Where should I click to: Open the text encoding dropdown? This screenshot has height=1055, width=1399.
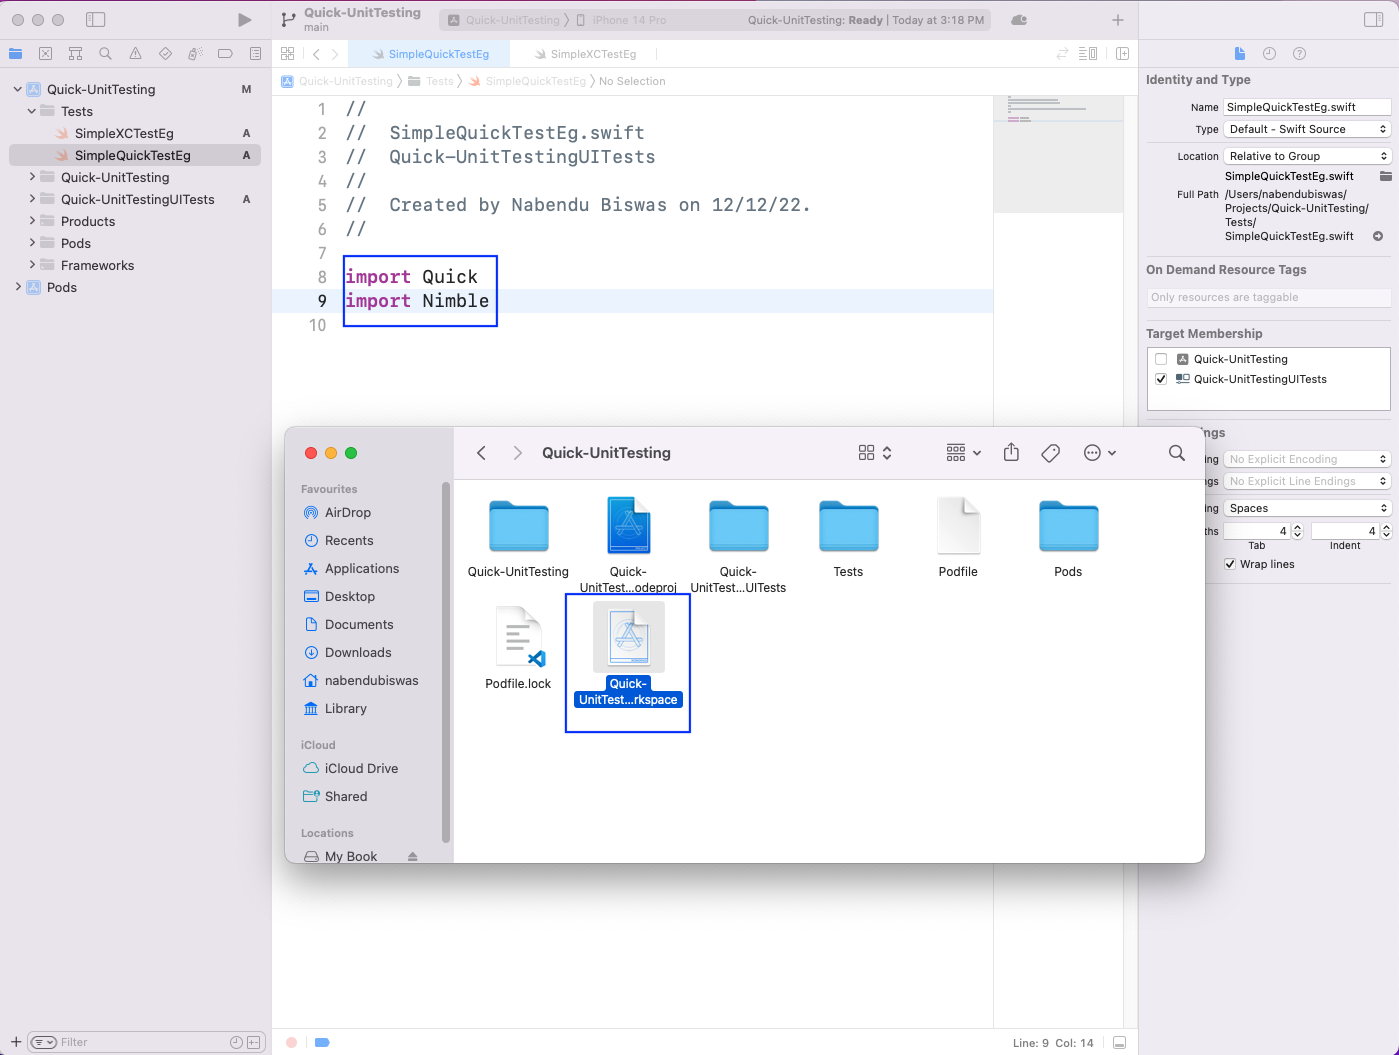point(1307,459)
